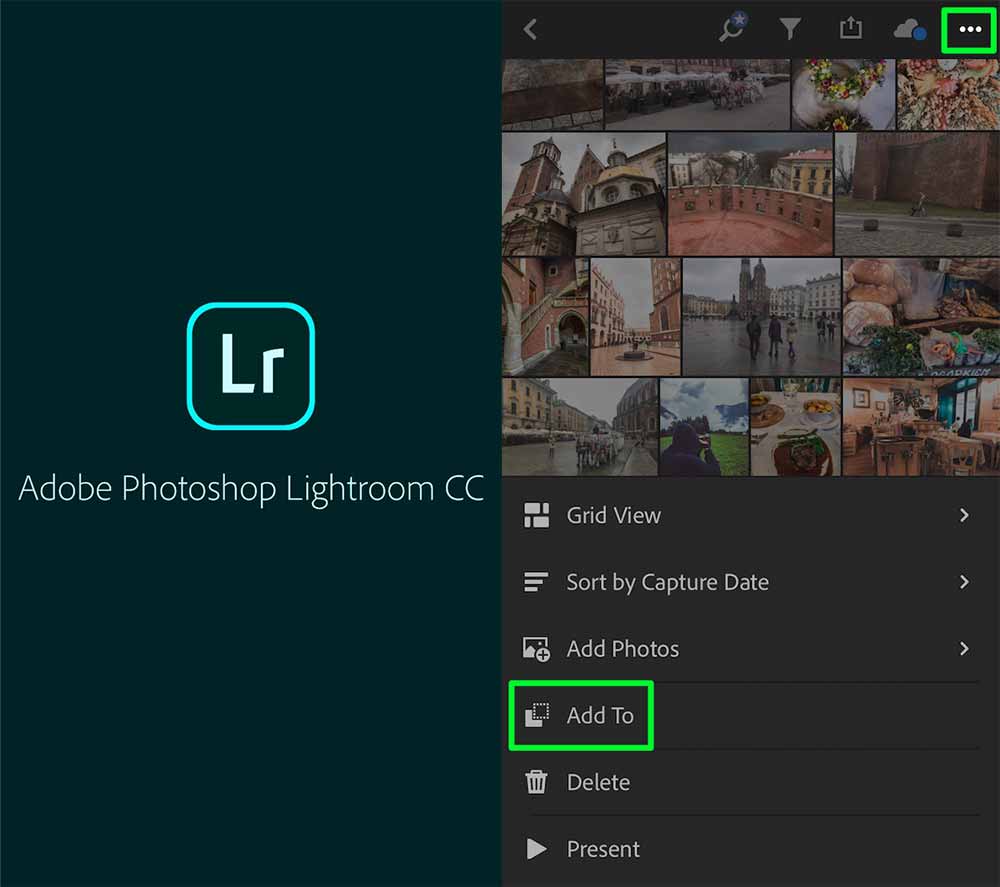Select Delete menu entry
Screen dimensions: 1000x887
[751, 782]
